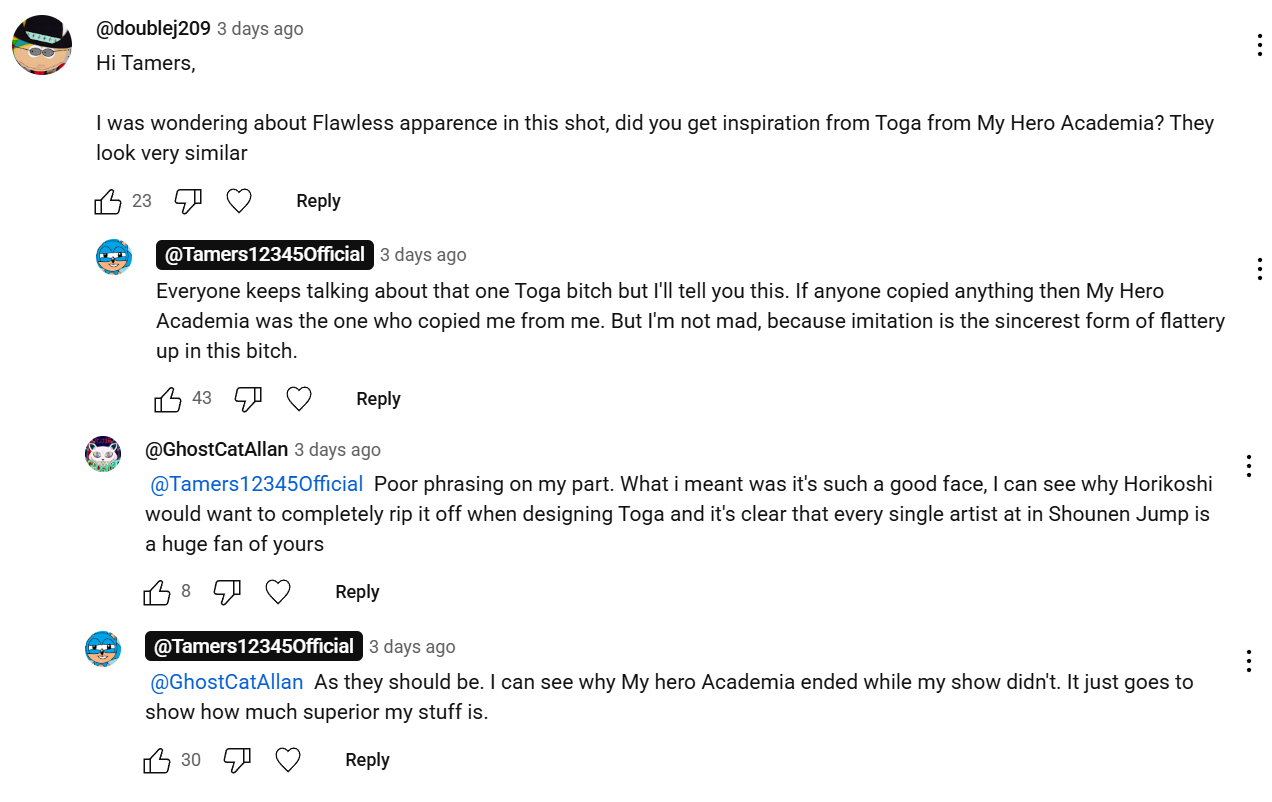Dislike the Tamers reply with 30 likes
1272x802 pixels.
coord(237,761)
